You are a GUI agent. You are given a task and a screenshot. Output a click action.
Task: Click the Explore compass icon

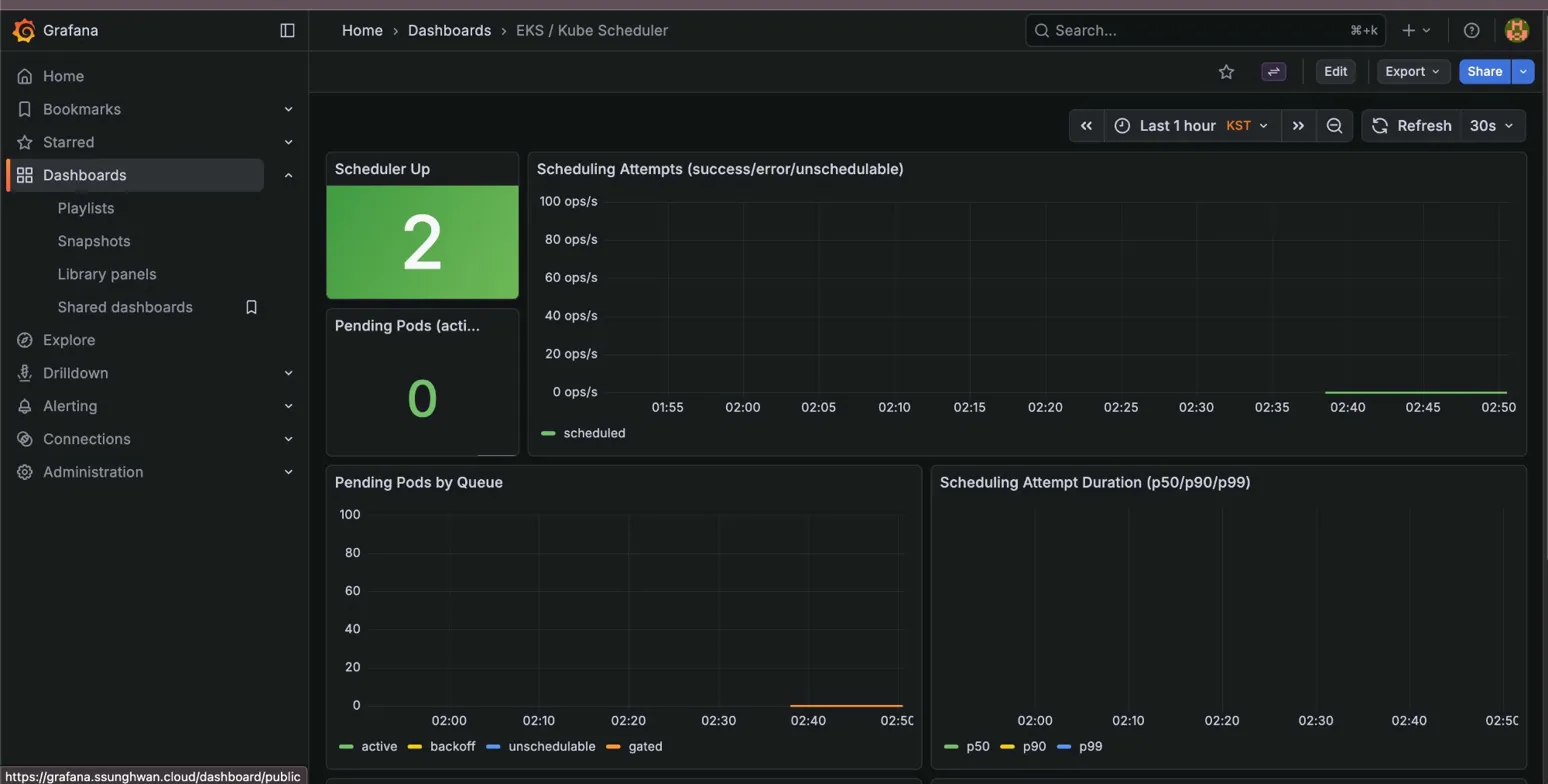[x=25, y=340]
